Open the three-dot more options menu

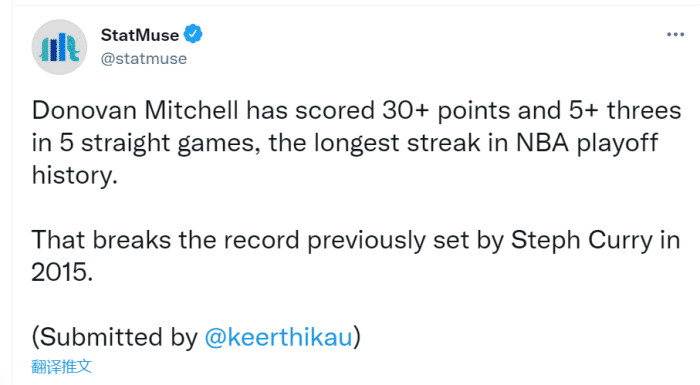click(675, 34)
